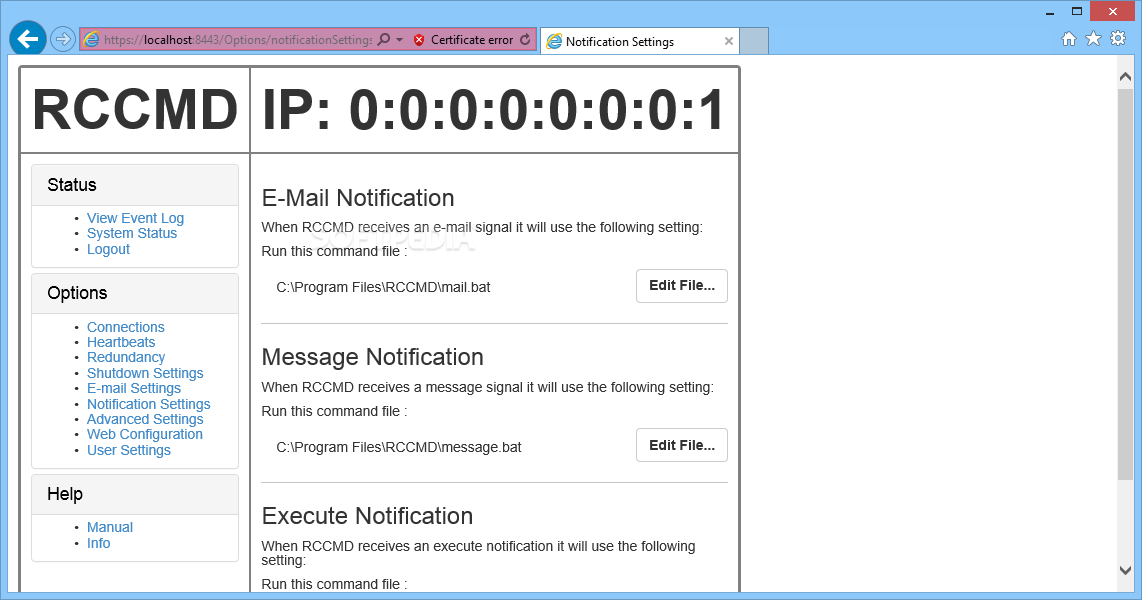
Task: Click the Certificate error label
Action: pyautogui.click(x=472, y=40)
